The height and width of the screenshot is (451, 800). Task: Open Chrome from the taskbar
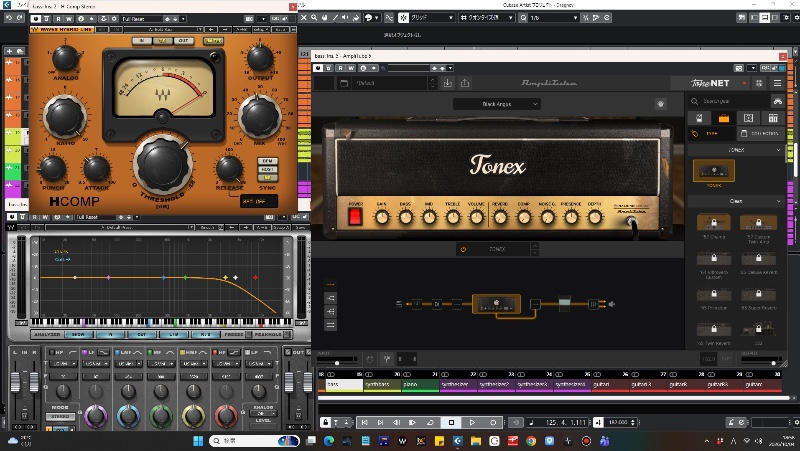click(x=531, y=441)
